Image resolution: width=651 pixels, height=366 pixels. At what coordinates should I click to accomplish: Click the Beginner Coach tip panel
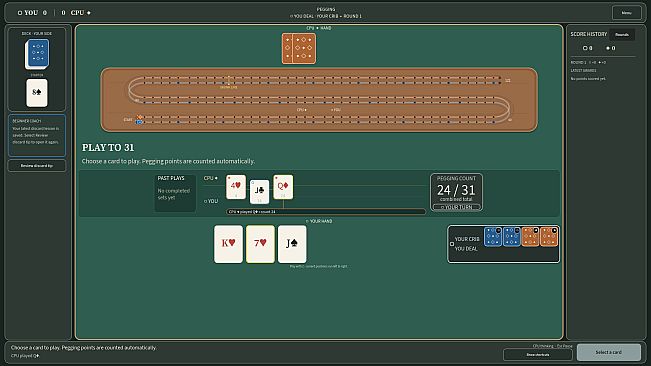pos(37,136)
